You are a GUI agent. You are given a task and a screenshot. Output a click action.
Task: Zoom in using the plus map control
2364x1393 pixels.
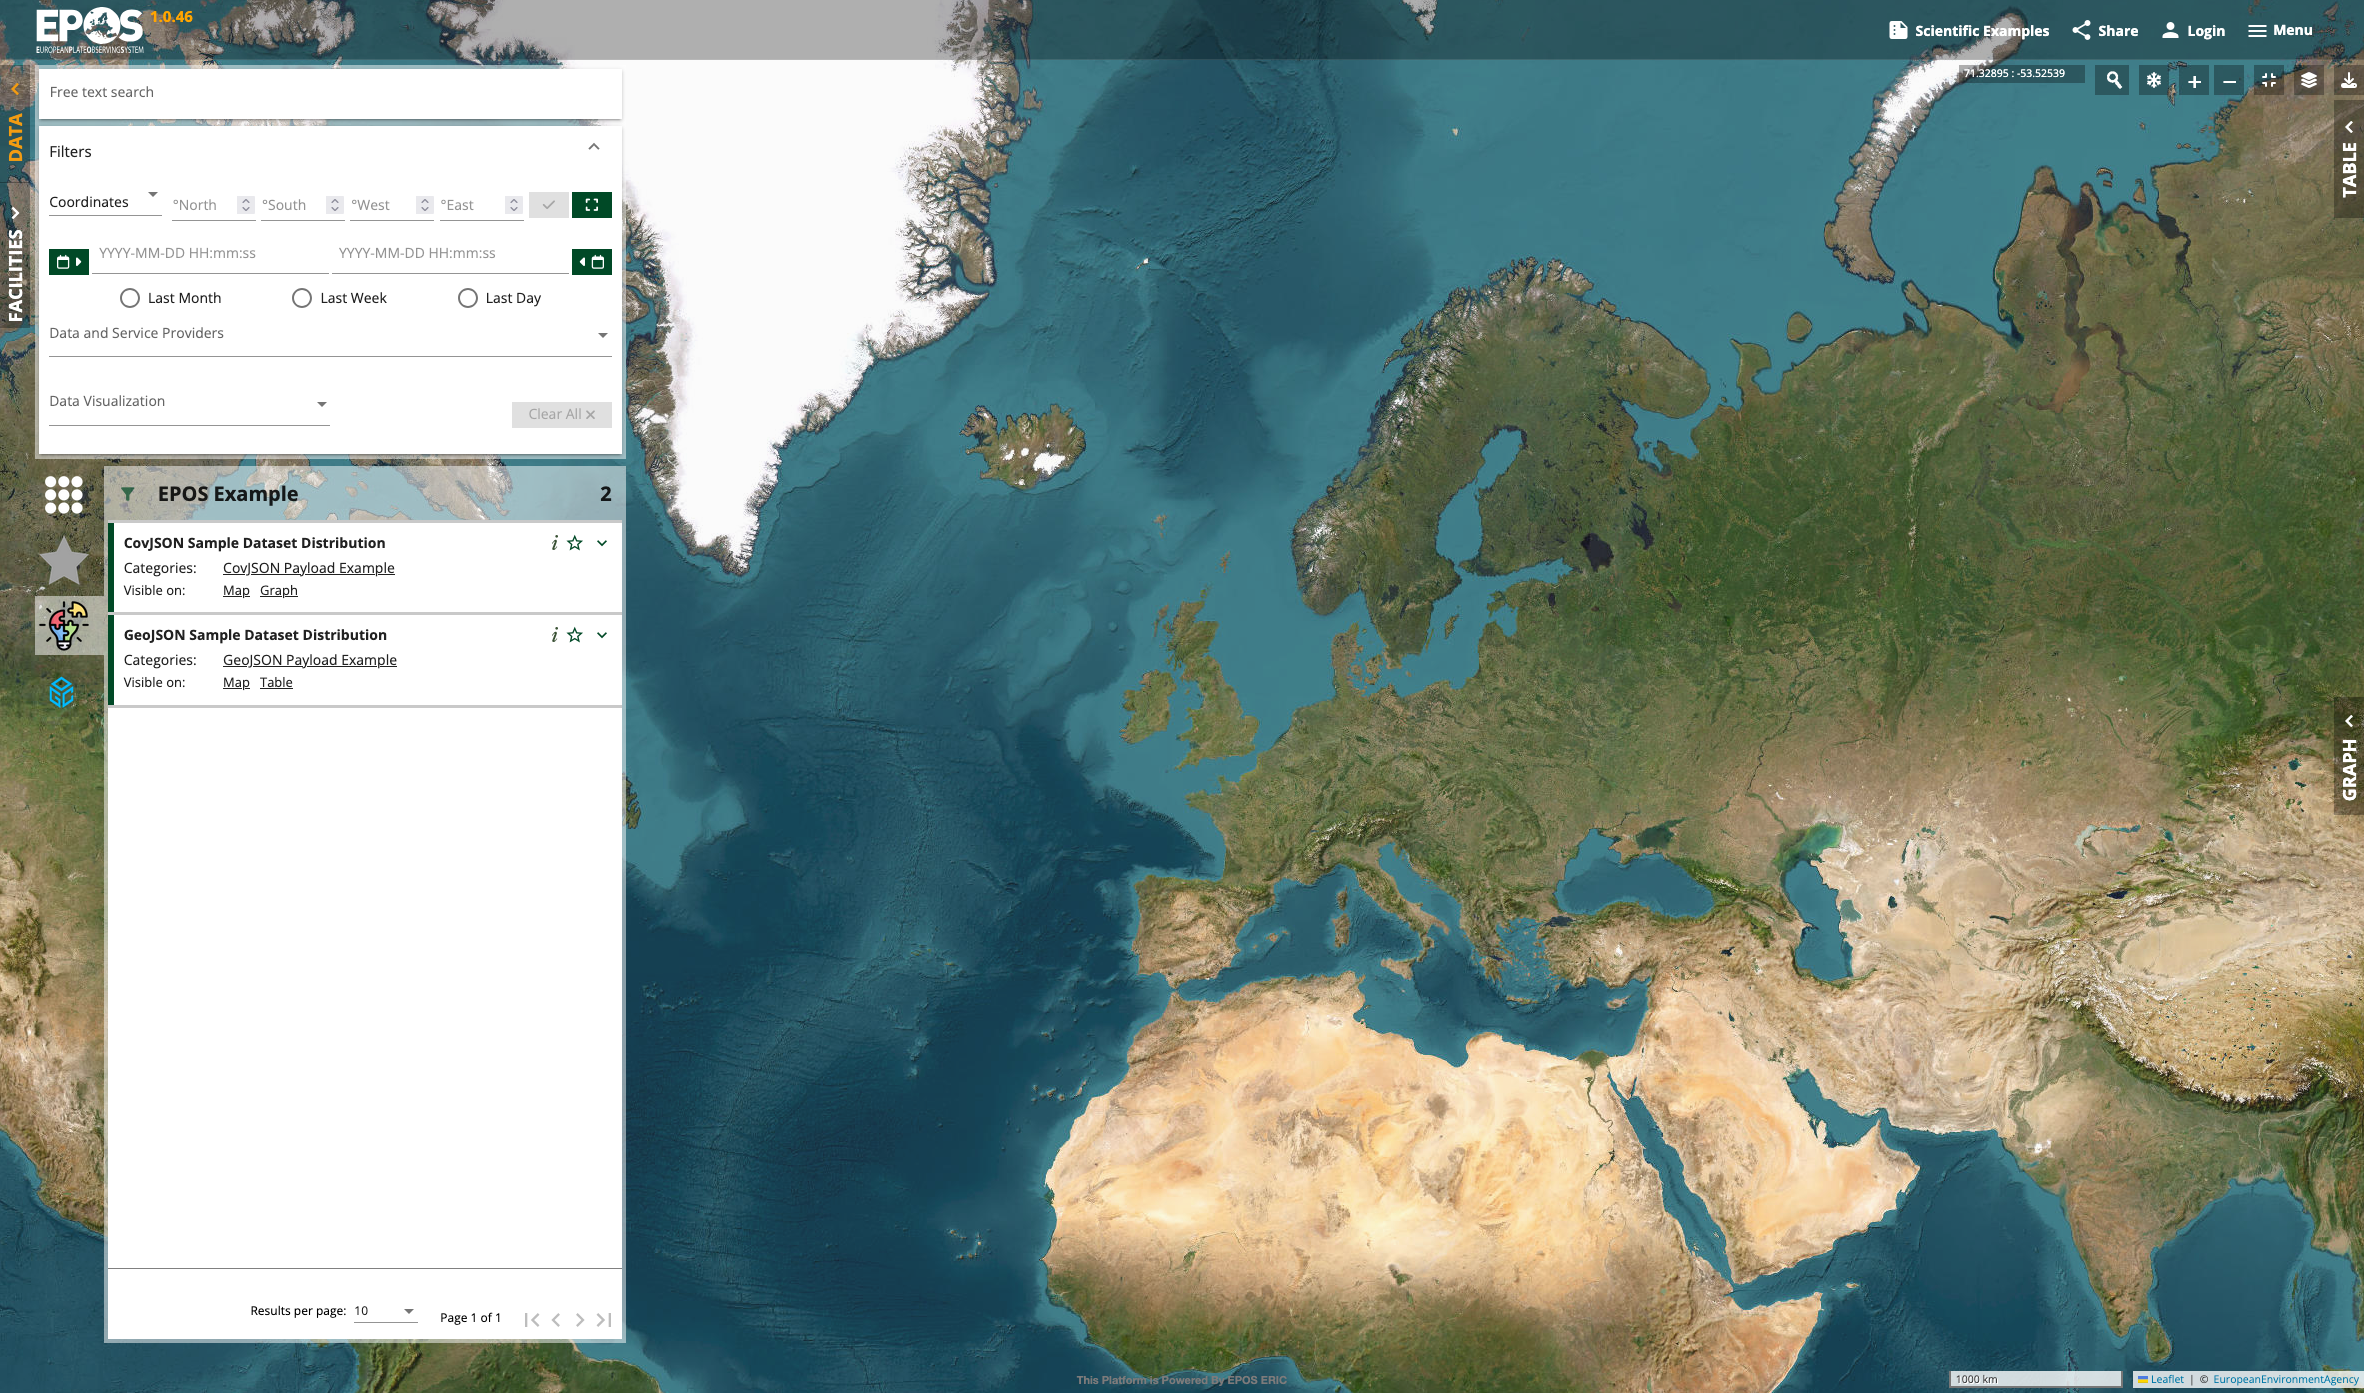point(2193,80)
